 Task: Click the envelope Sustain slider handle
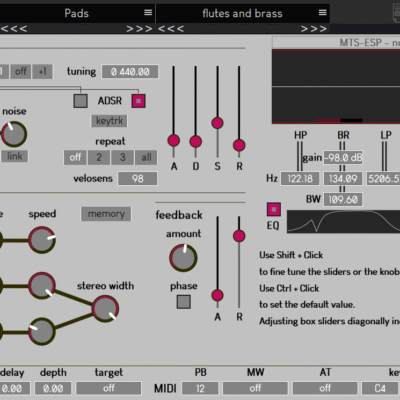217,123
